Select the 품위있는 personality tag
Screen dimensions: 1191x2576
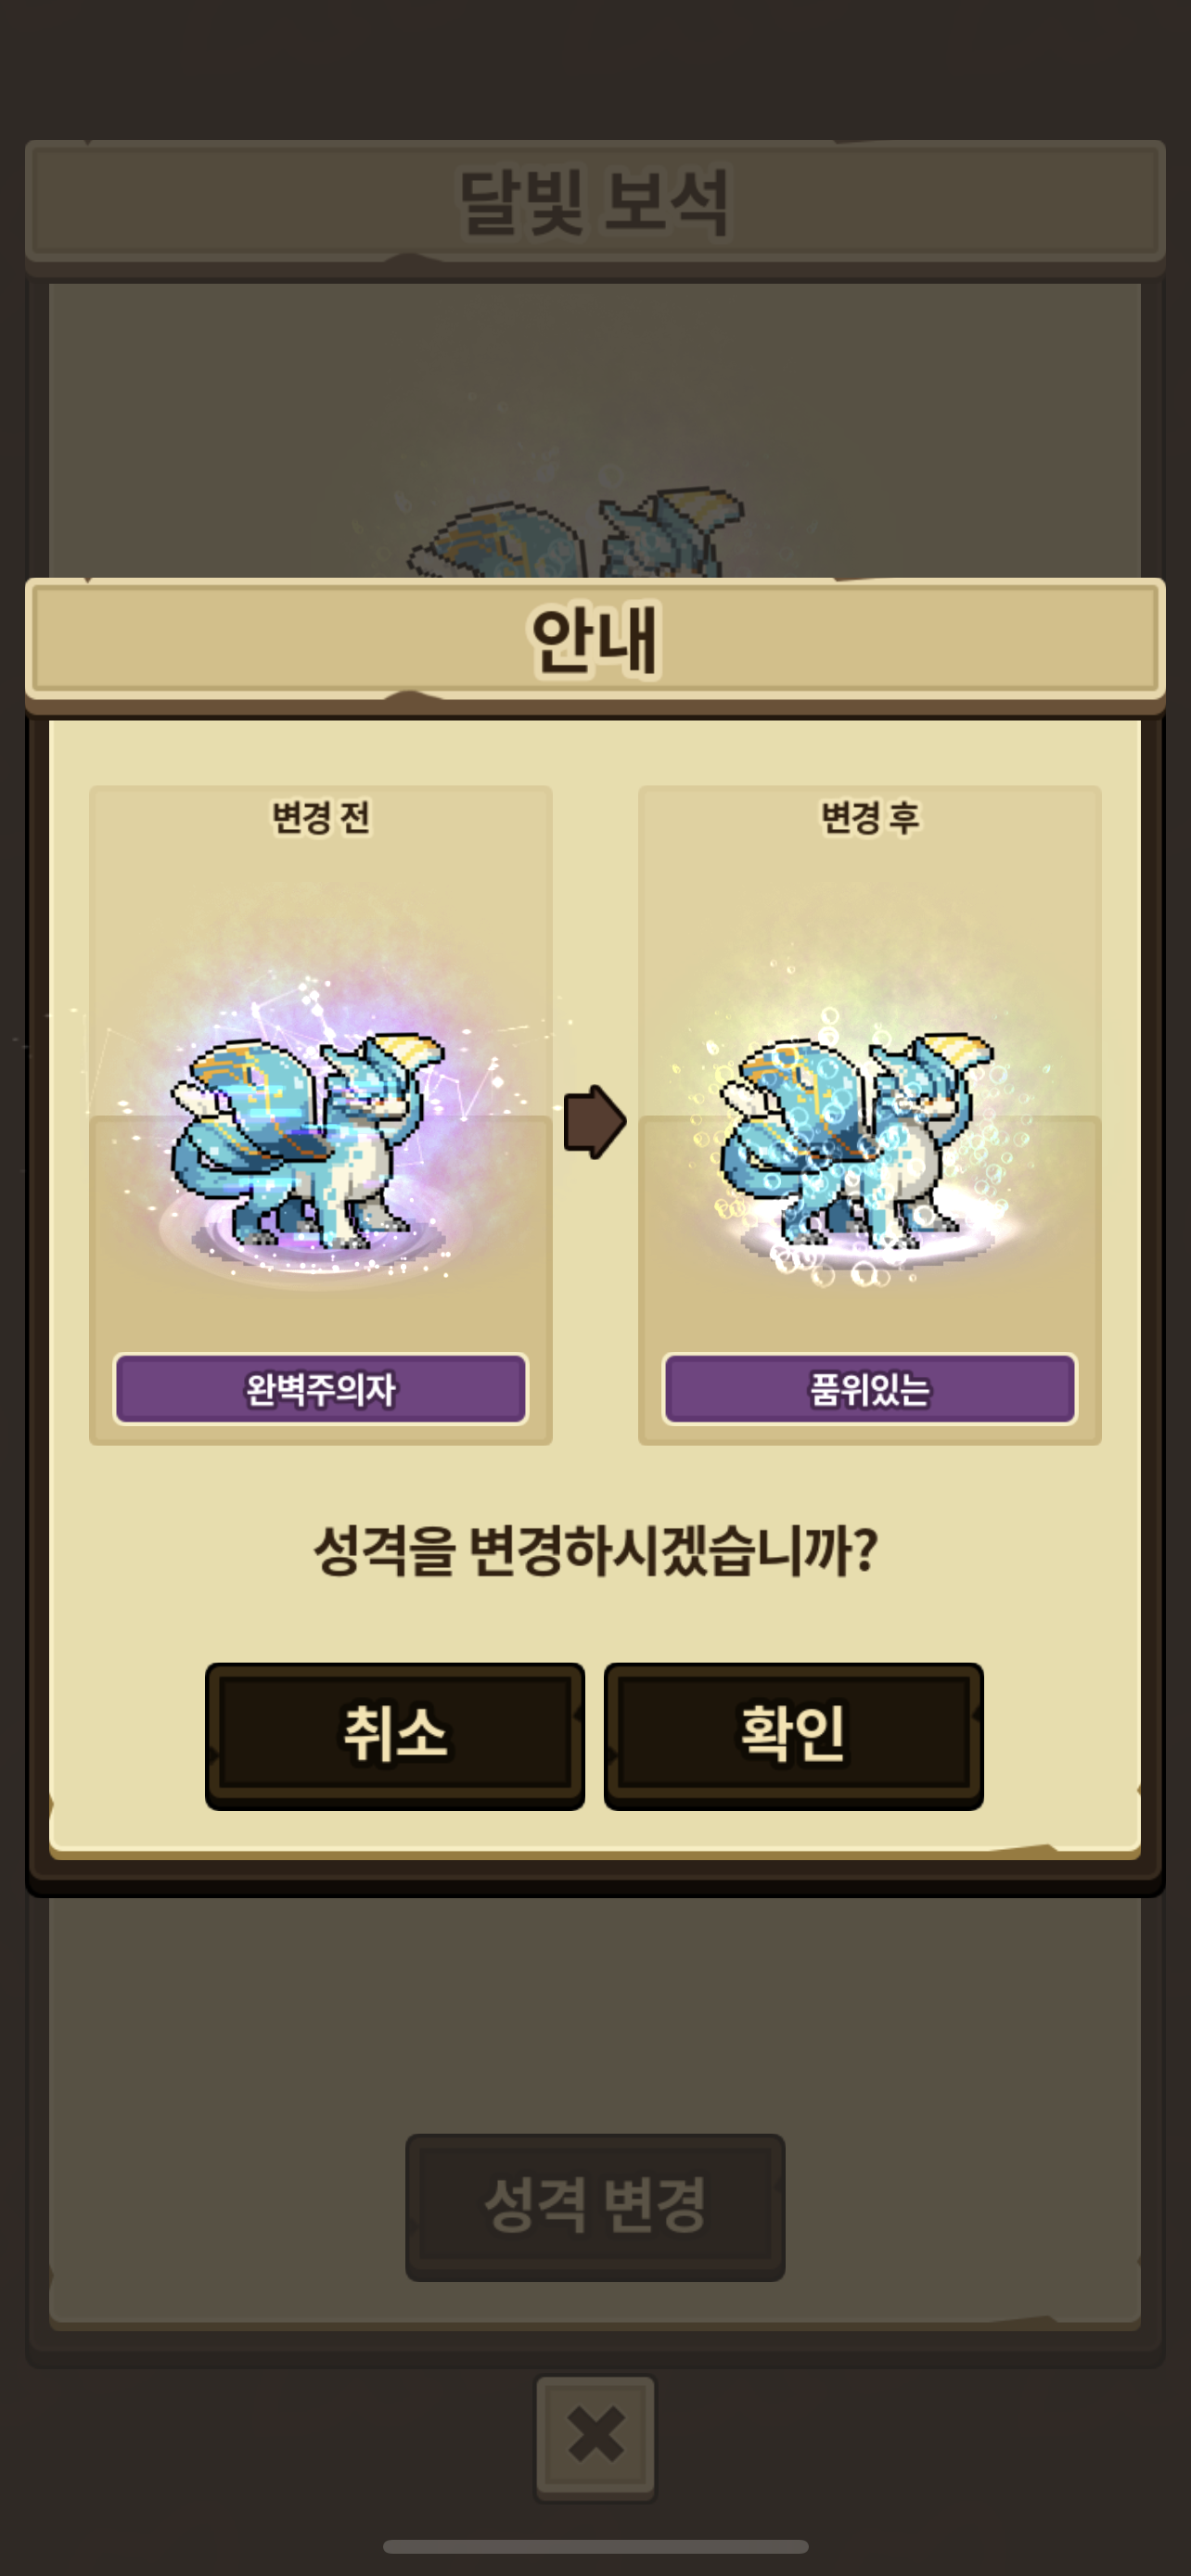click(x=870, y=1388)
